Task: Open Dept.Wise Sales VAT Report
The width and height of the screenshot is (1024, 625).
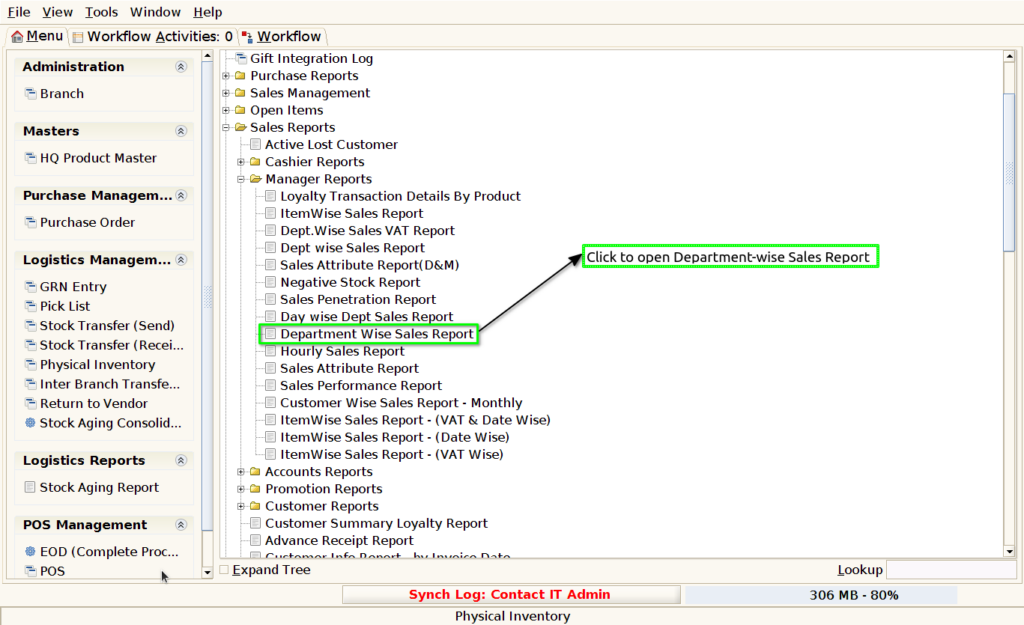Action: pos(367,231)
